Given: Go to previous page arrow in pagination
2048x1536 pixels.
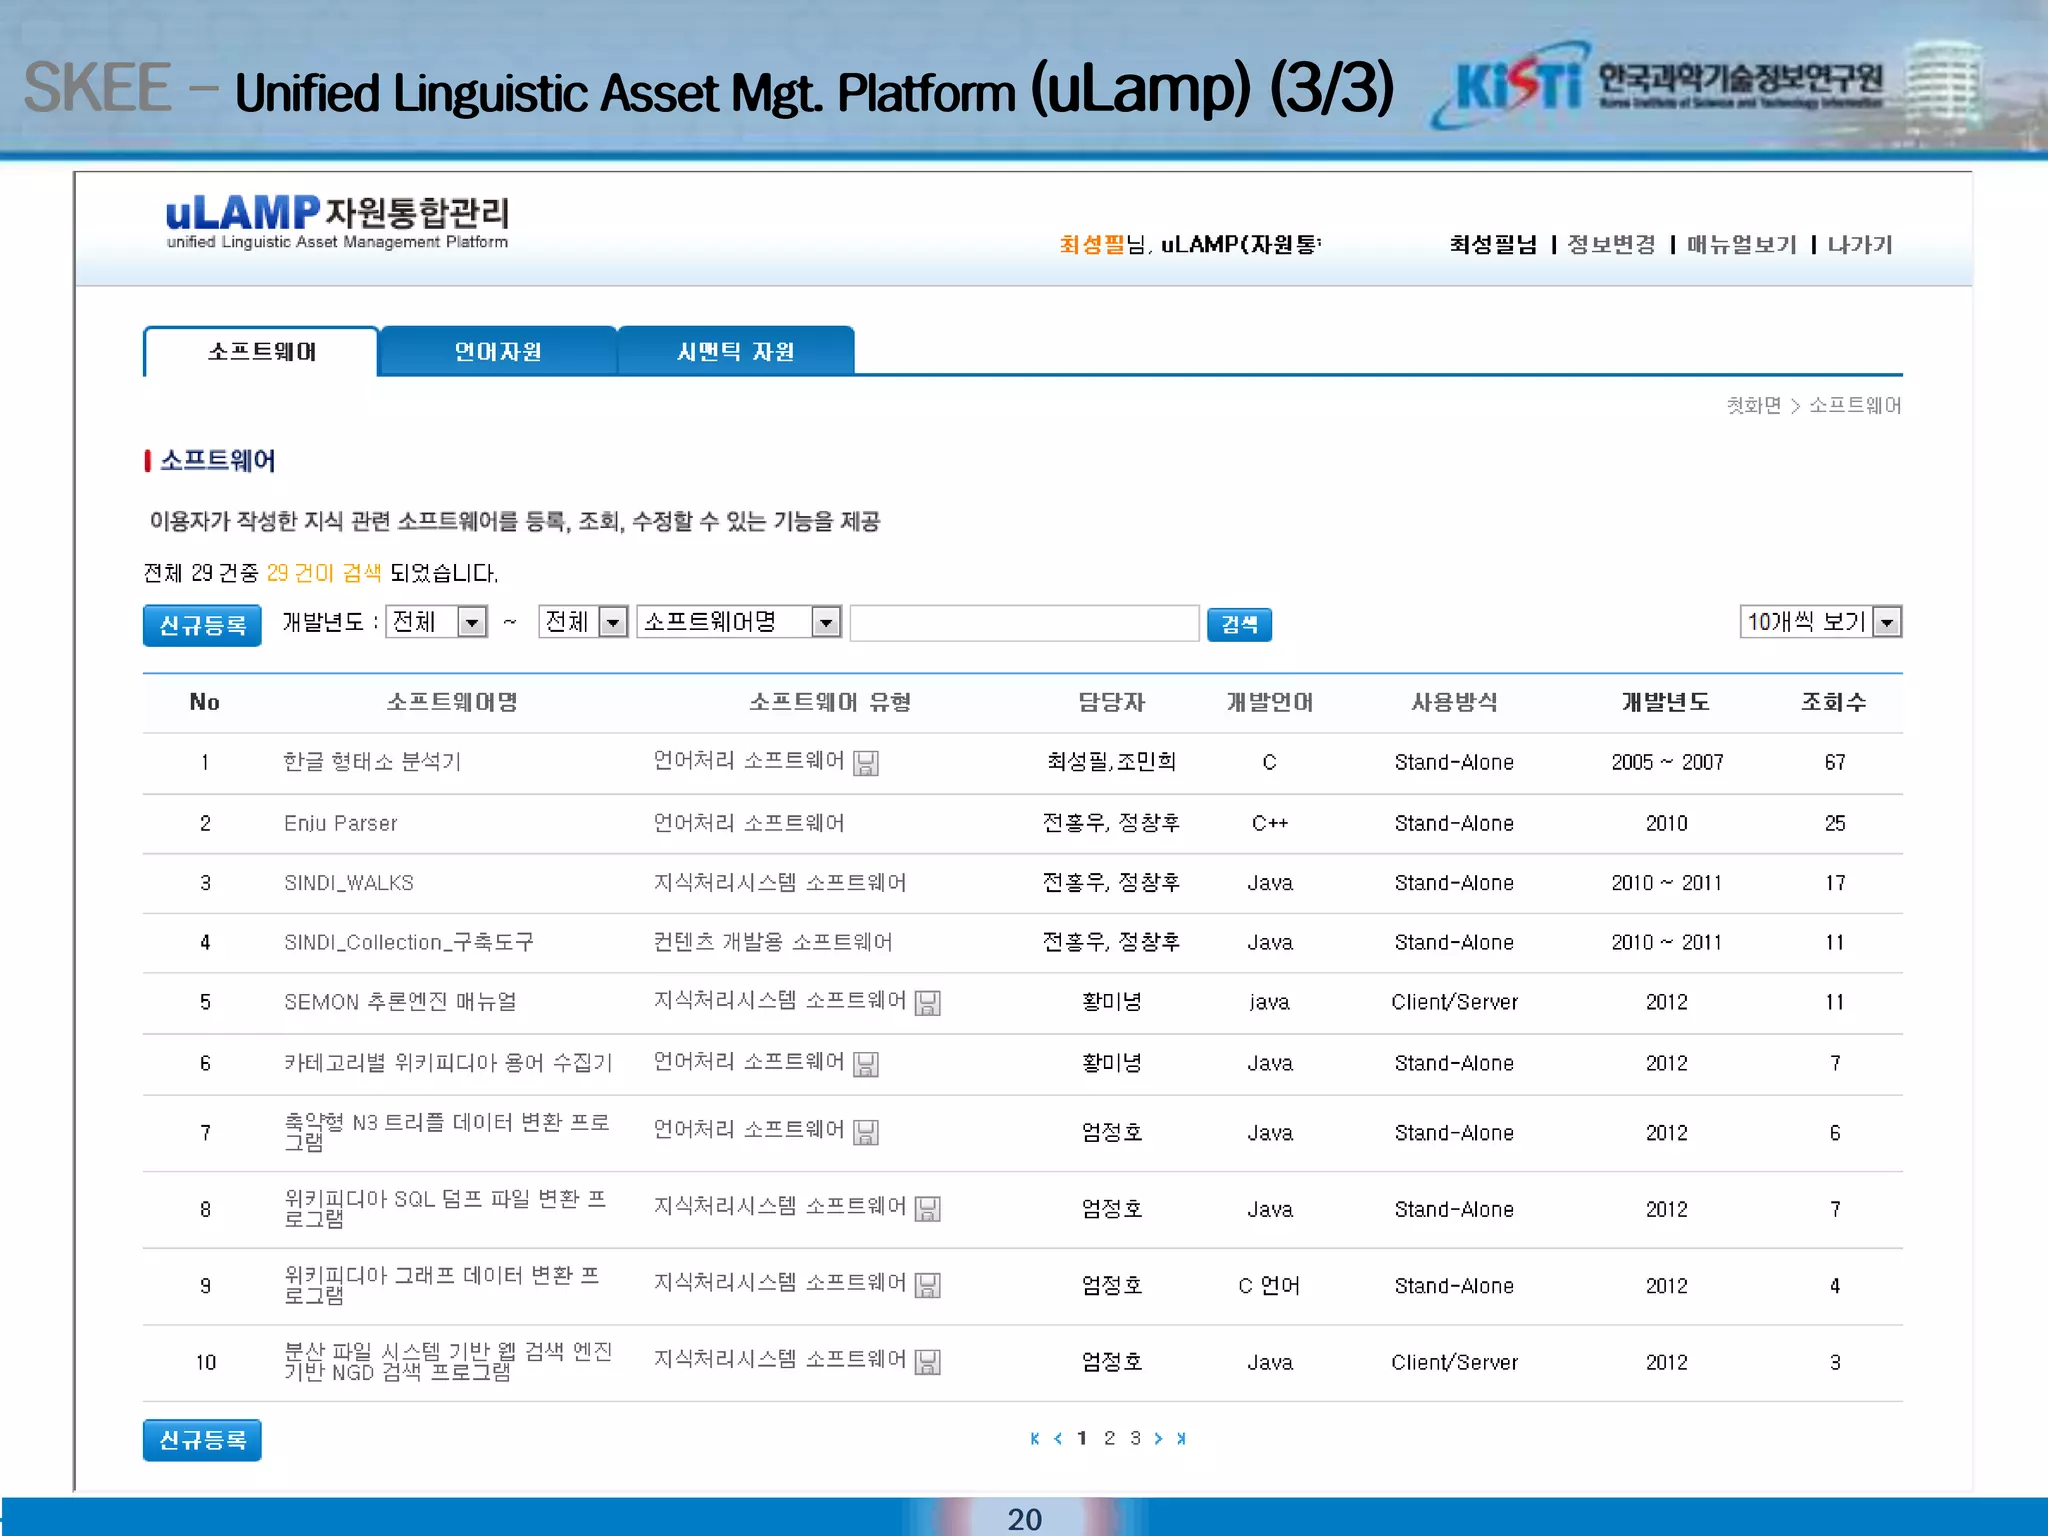Looking at the screenshot, I should 1058,1438.
